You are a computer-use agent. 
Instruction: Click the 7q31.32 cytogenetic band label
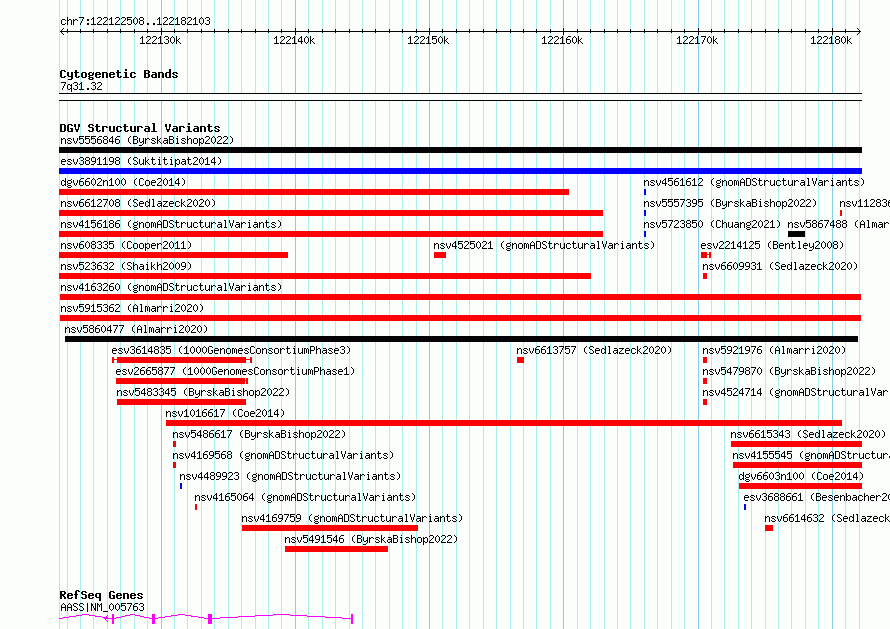[82, 86]
